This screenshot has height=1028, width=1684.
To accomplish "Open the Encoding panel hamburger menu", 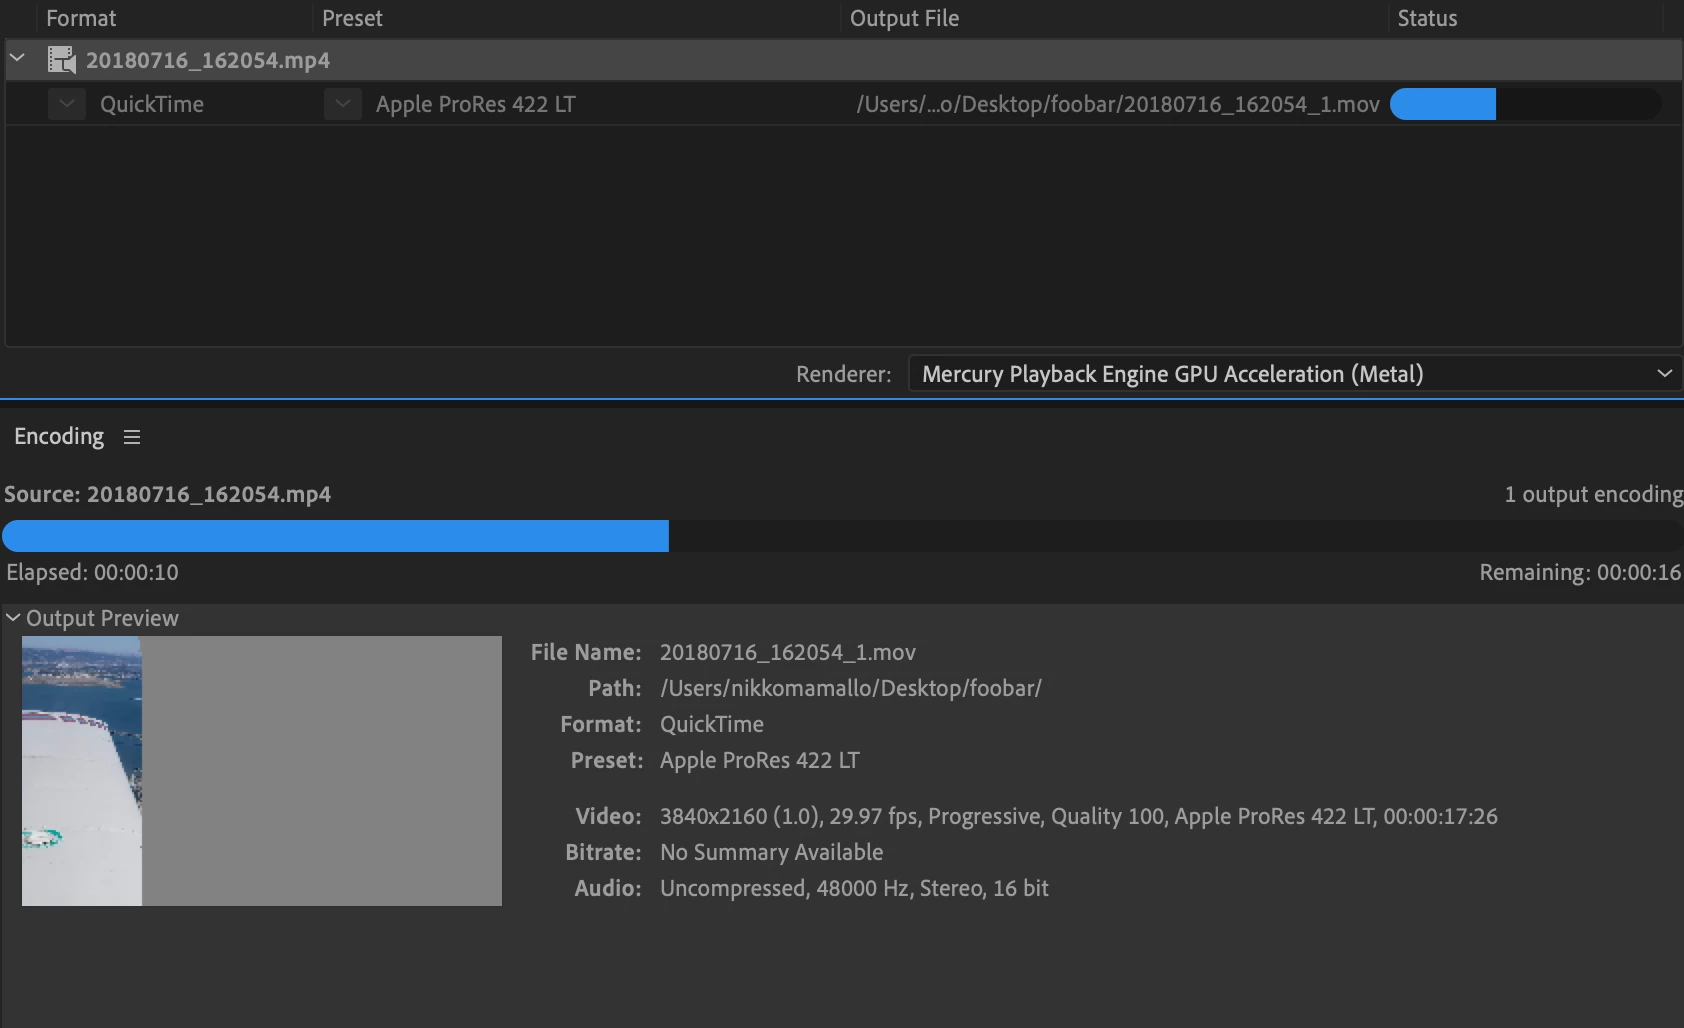I will click(x=132, y=437).
